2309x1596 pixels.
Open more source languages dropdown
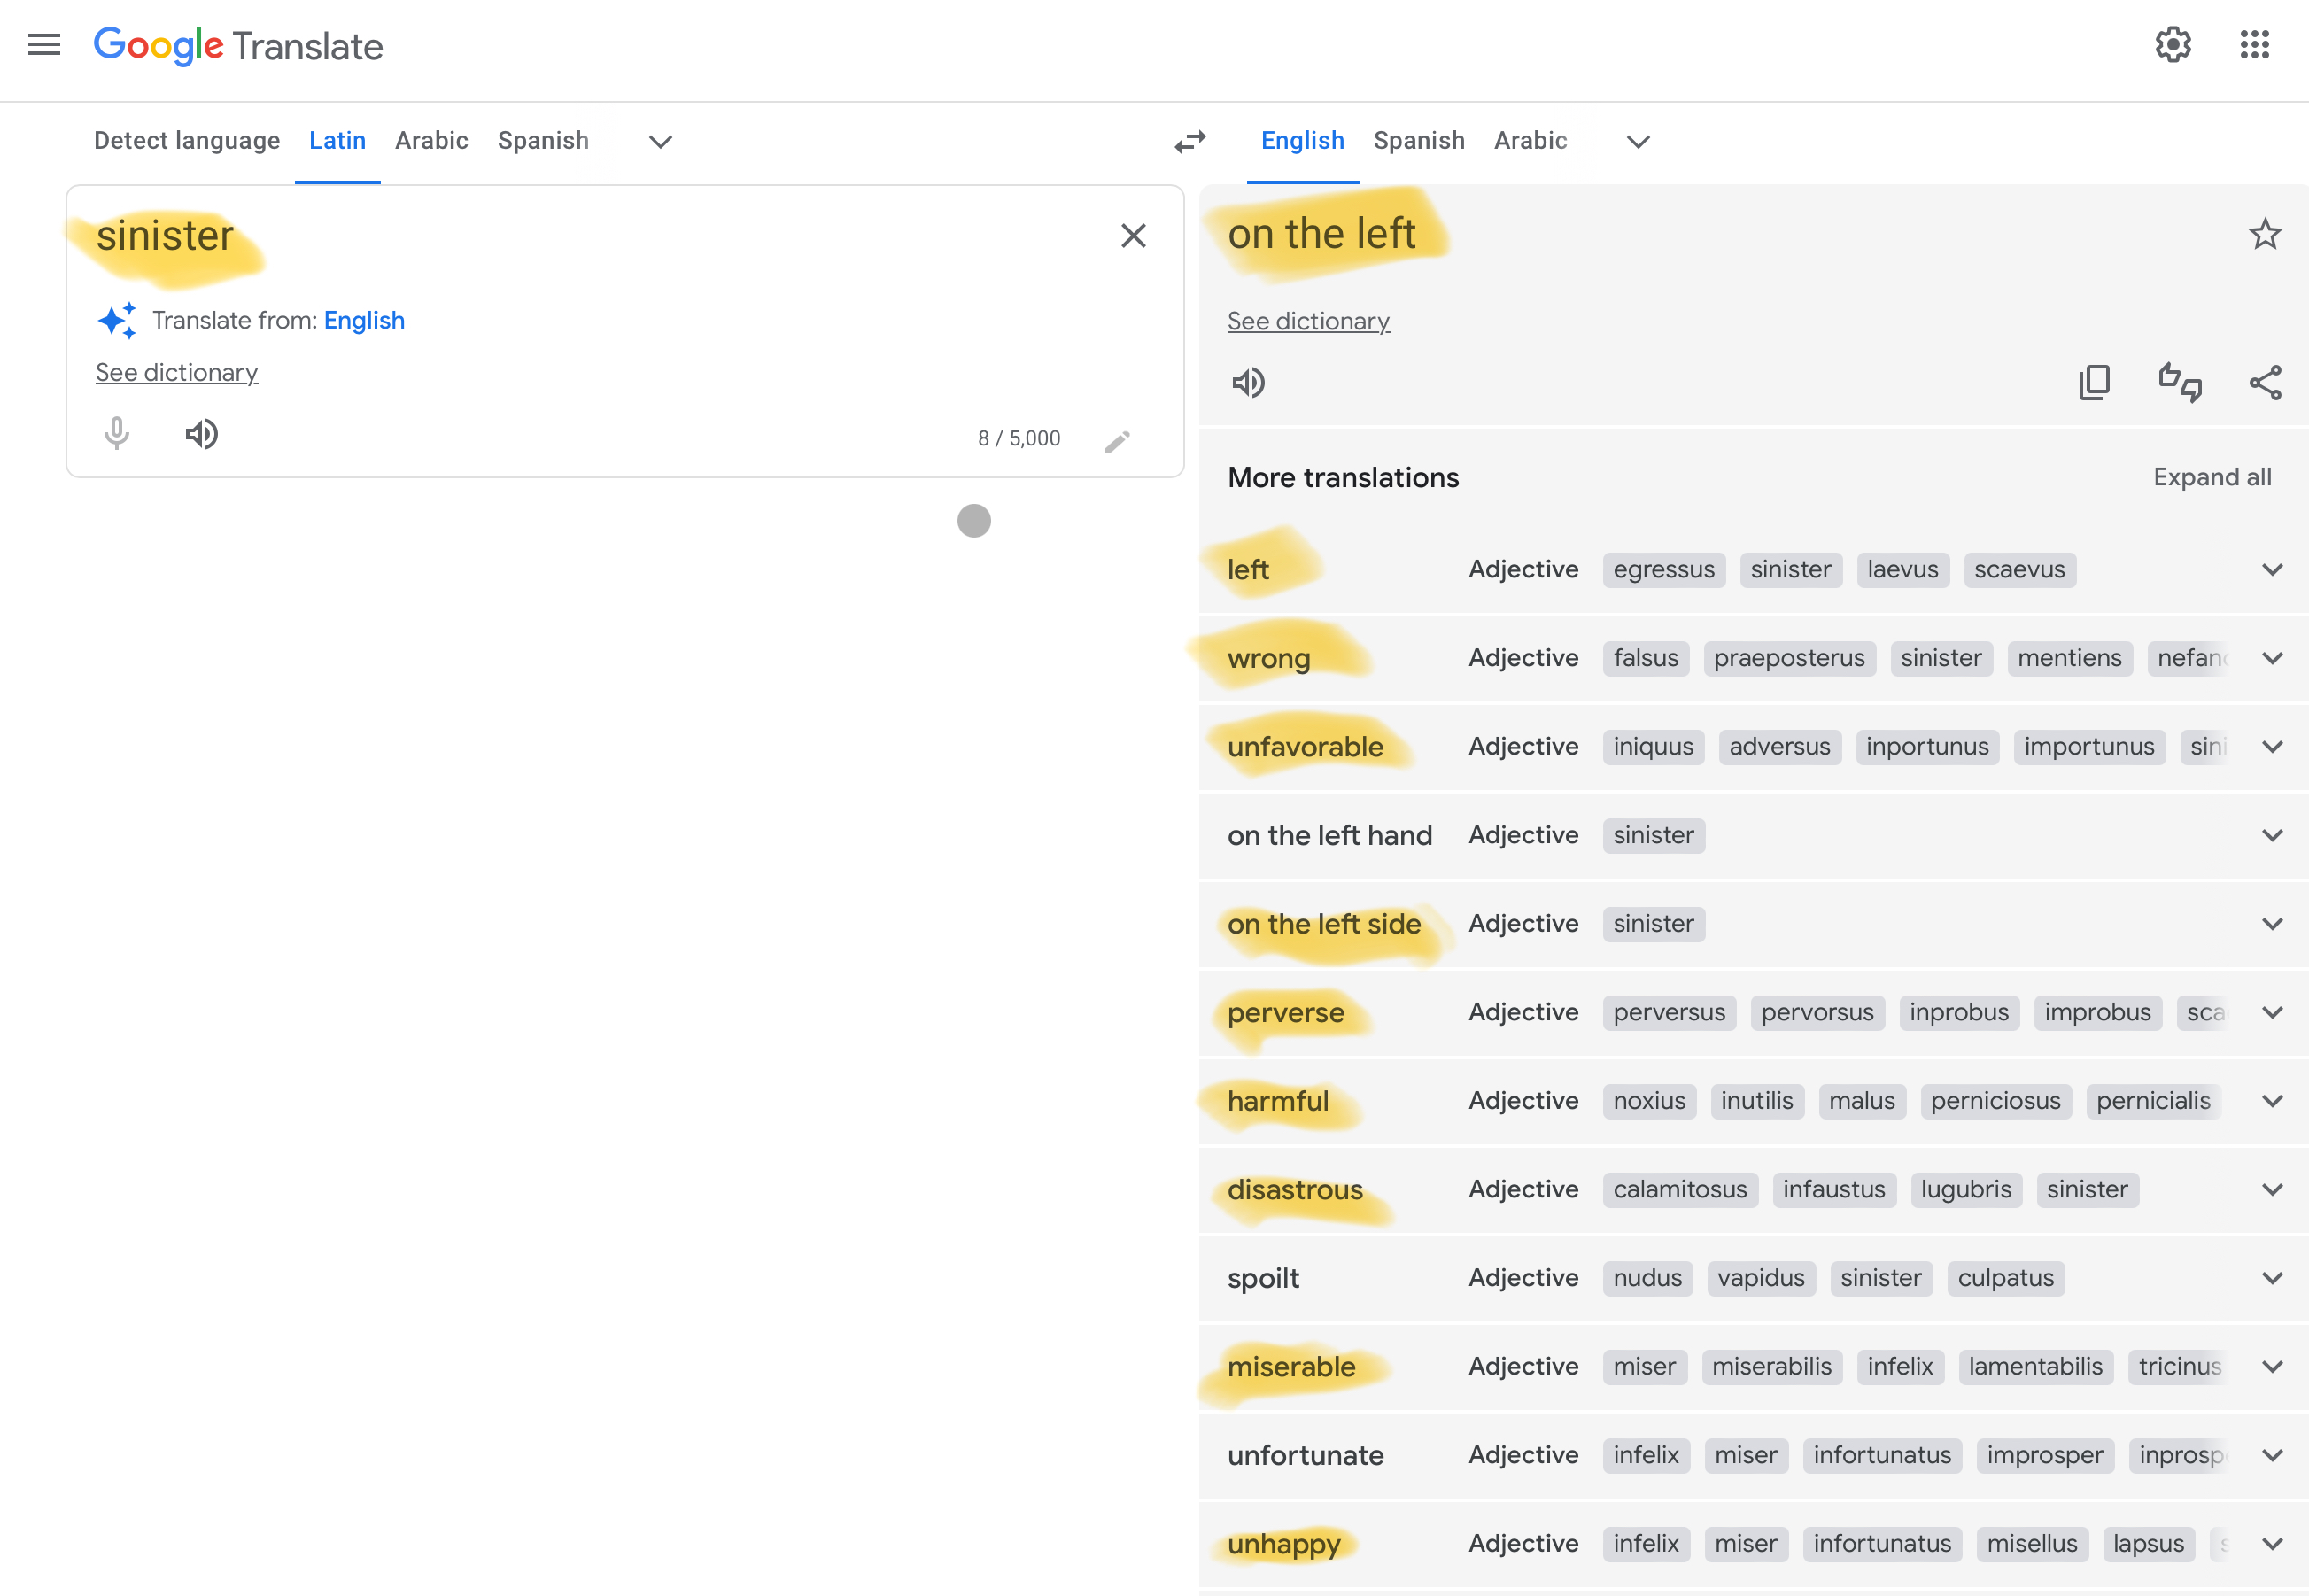[660, 141]
